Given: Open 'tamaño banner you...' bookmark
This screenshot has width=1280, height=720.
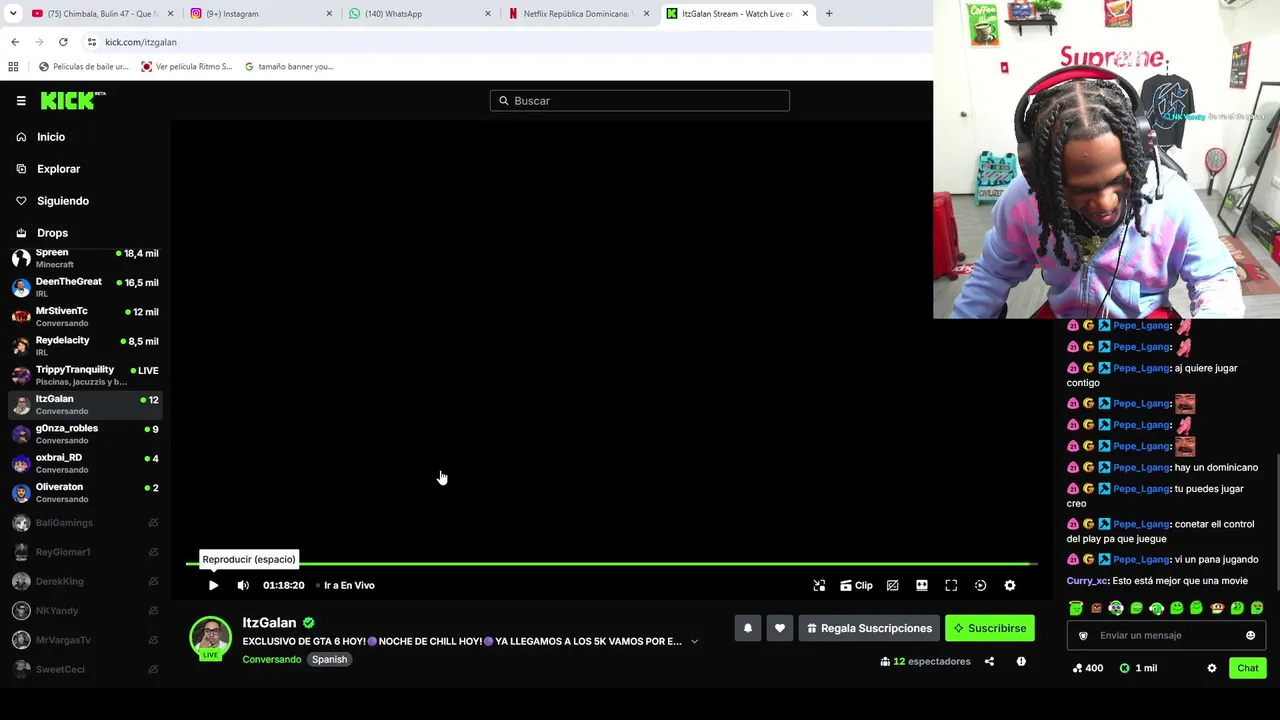Looking at the screenshot, I should pos(288,67).
